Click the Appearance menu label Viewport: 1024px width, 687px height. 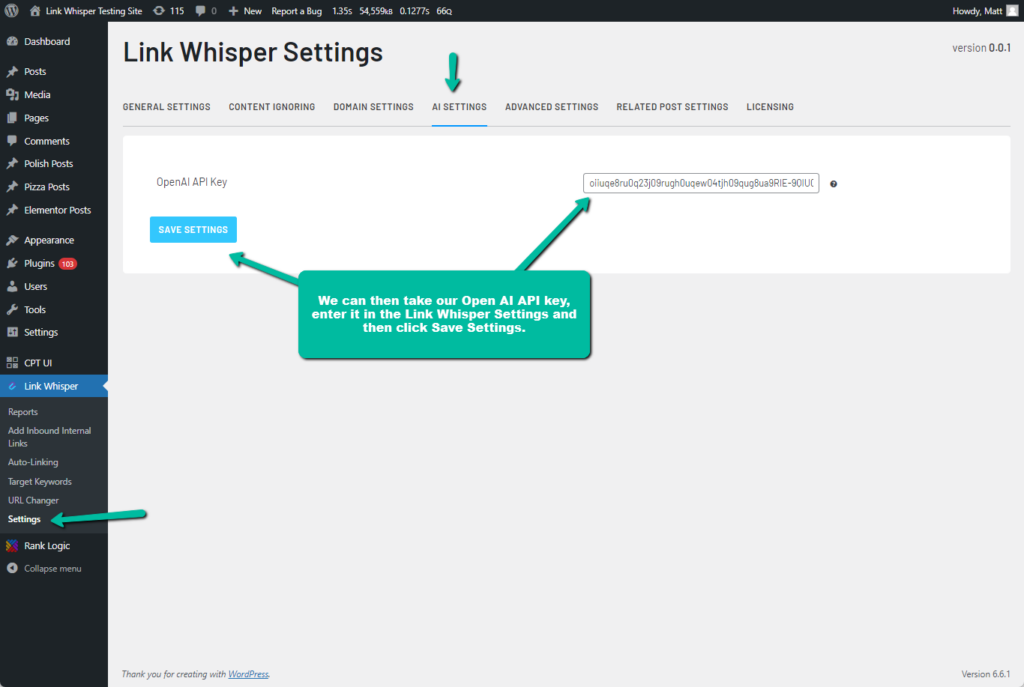click(x=49, y=240)
